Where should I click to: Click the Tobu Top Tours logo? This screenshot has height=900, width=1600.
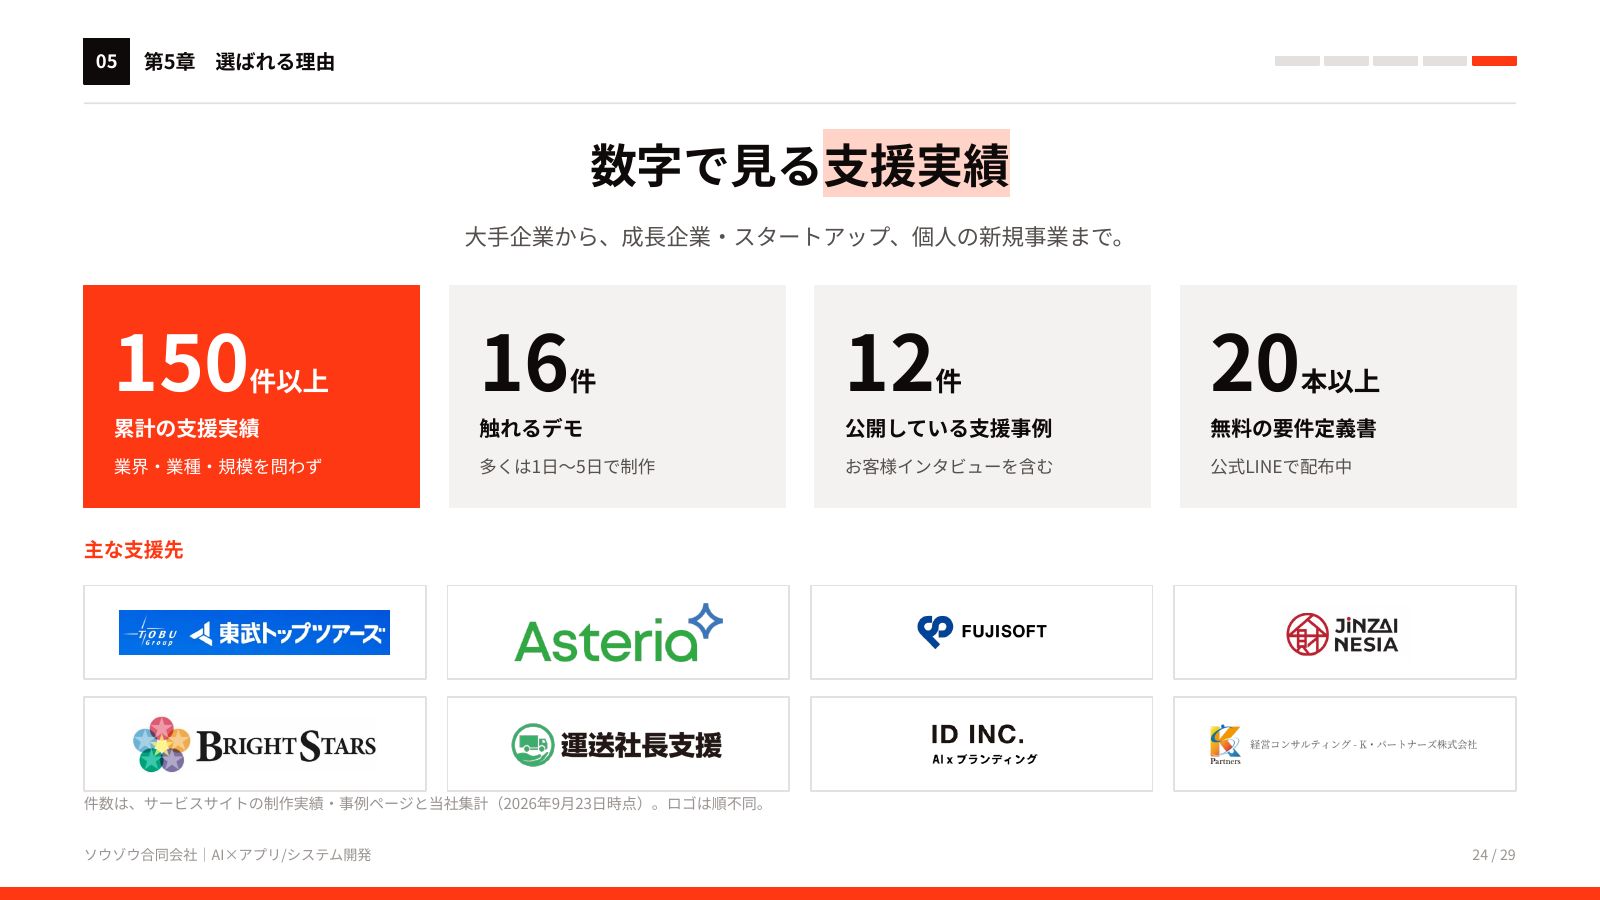tap(254, 632)
